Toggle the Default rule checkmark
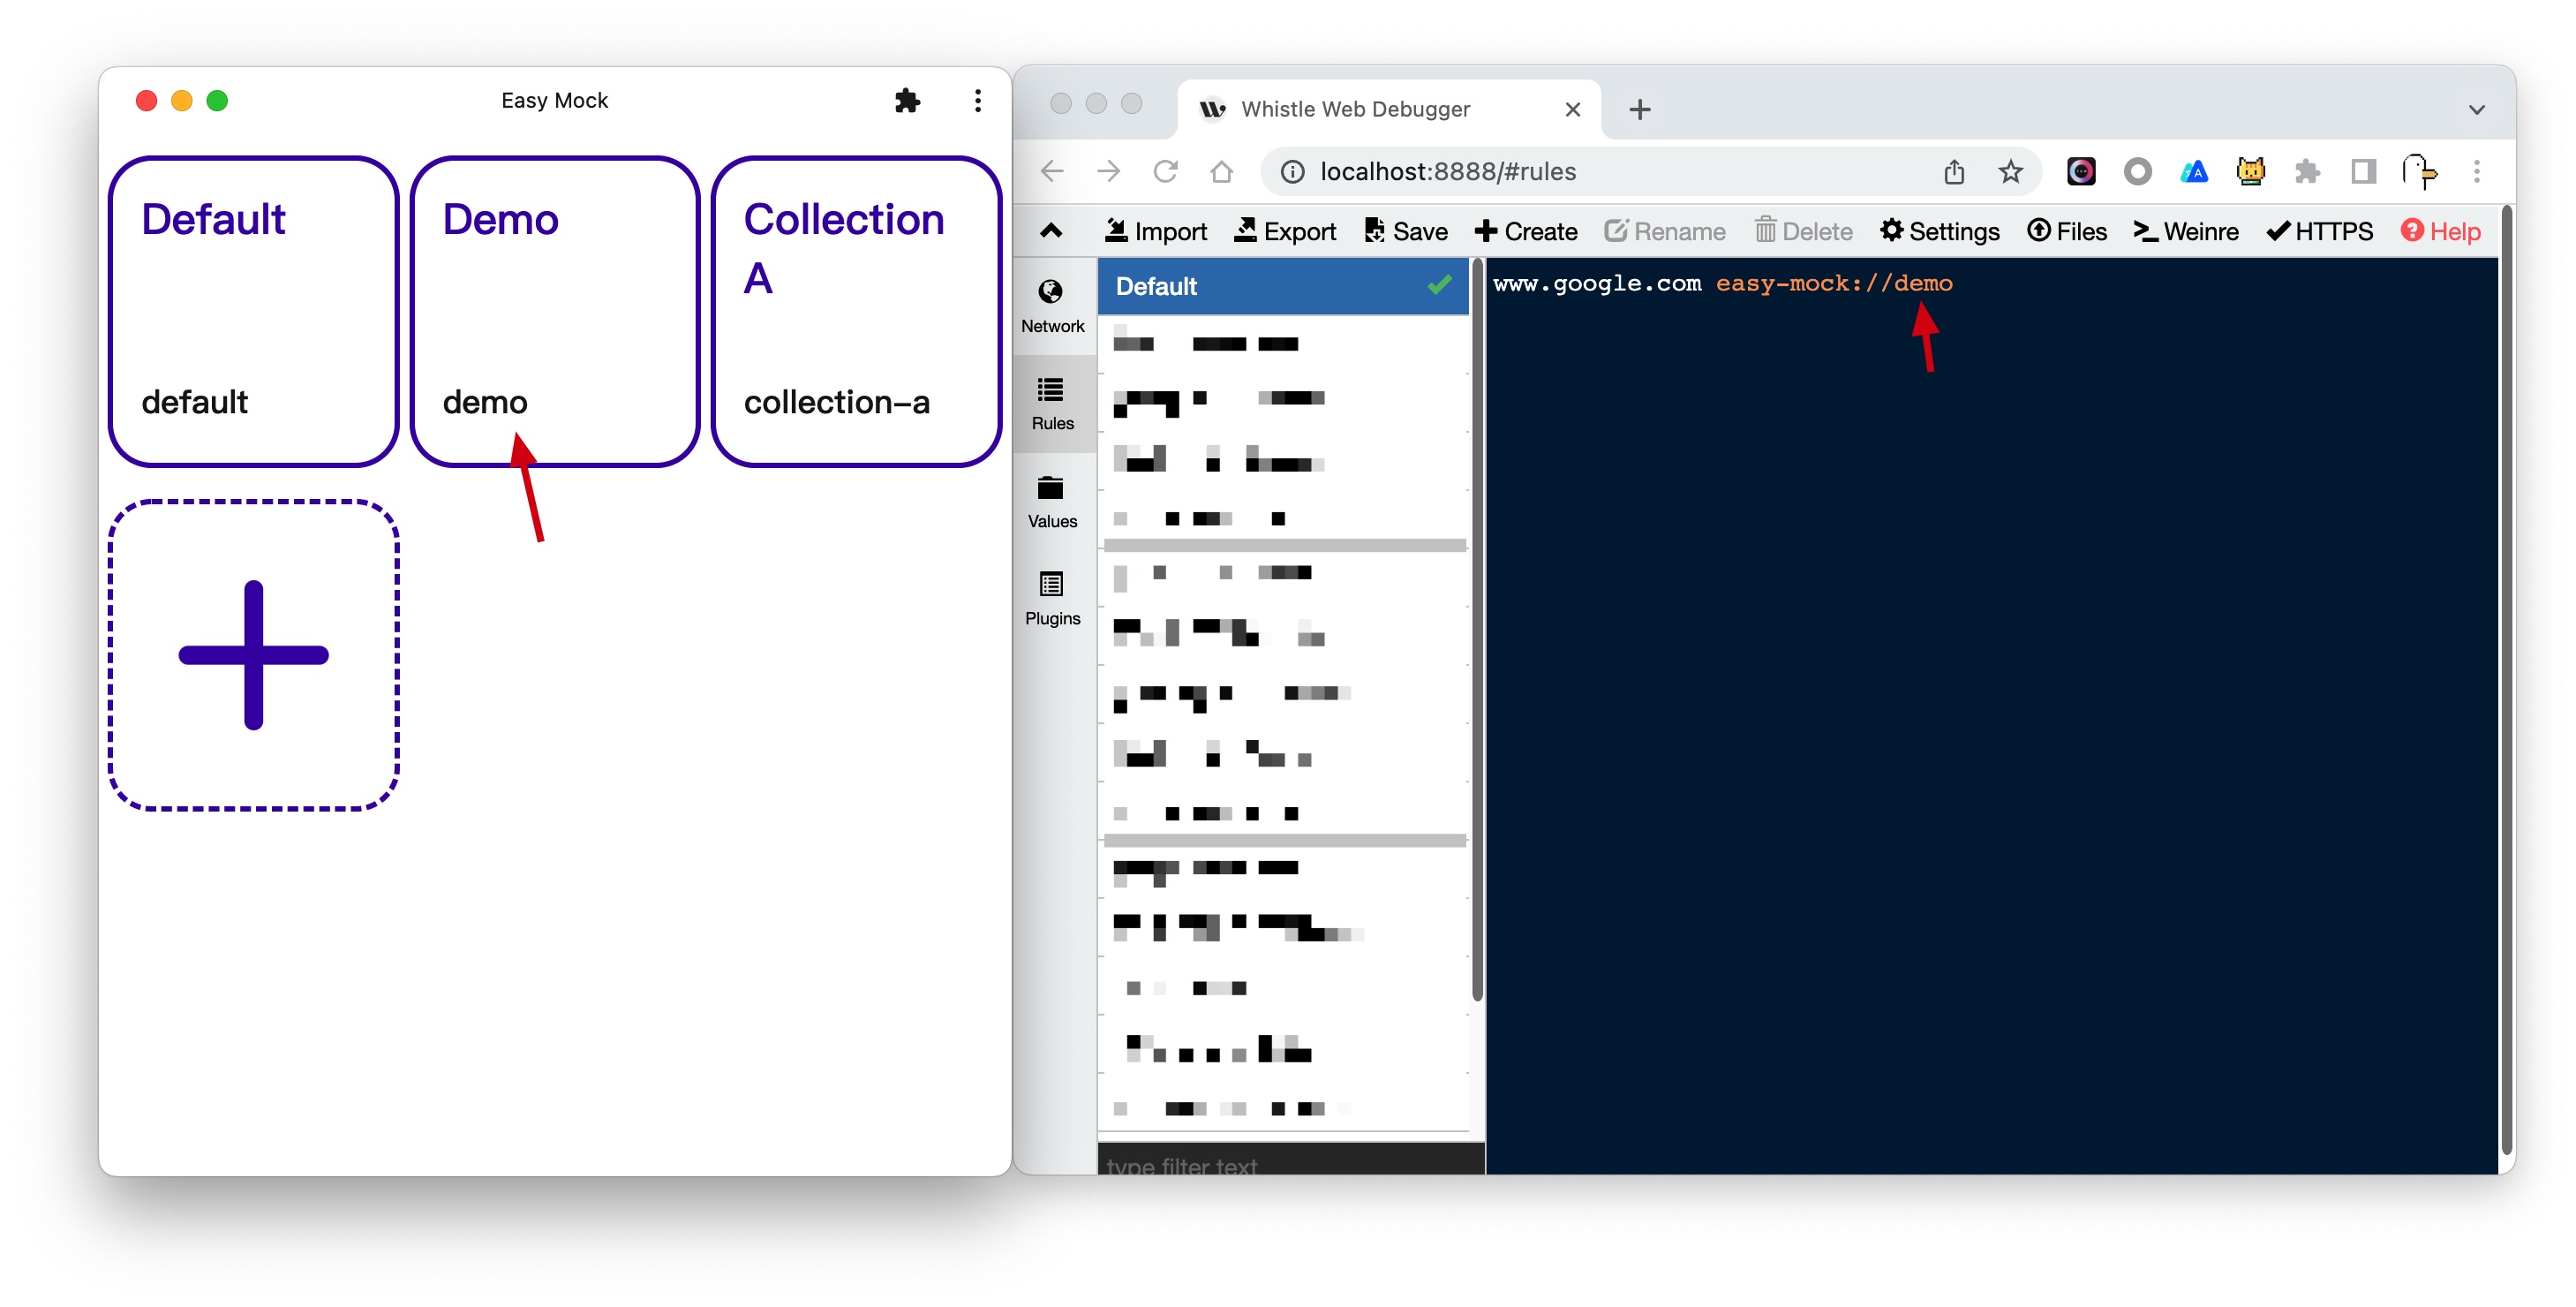Viewport: 2576px width, 1307px height. coord(1438,286)
